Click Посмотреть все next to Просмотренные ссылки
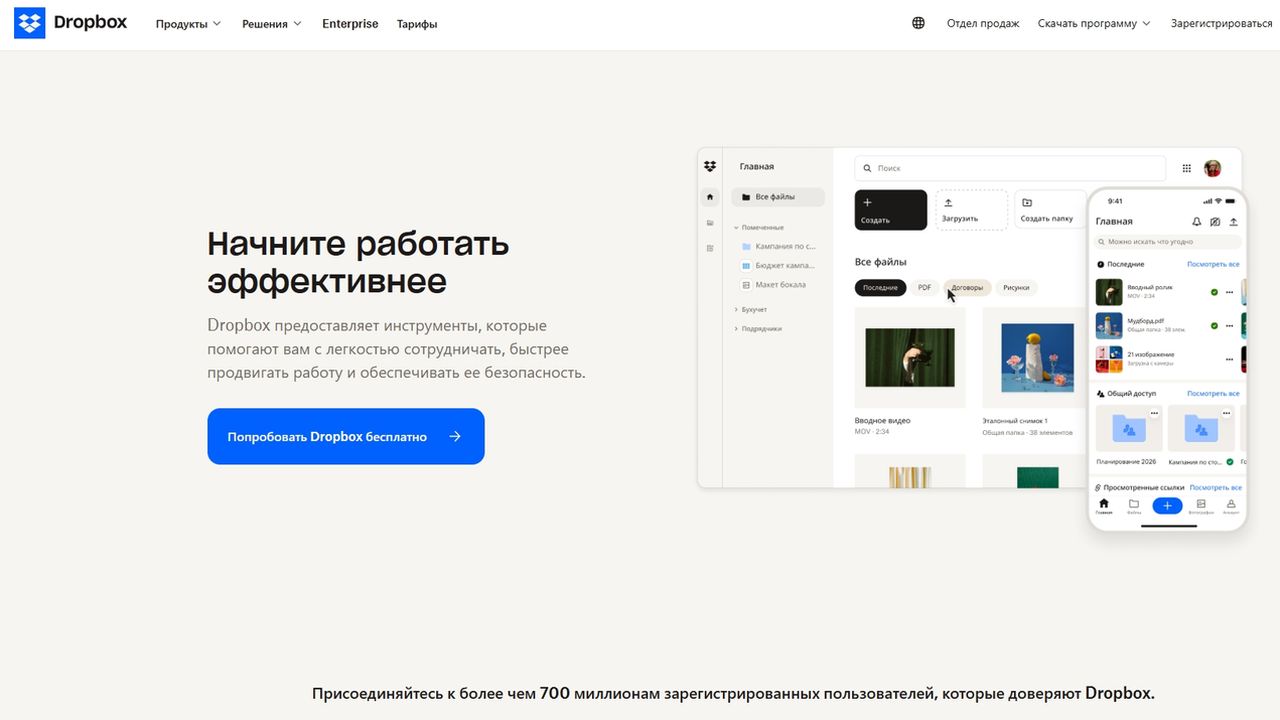 click(x=1215, y=488)
